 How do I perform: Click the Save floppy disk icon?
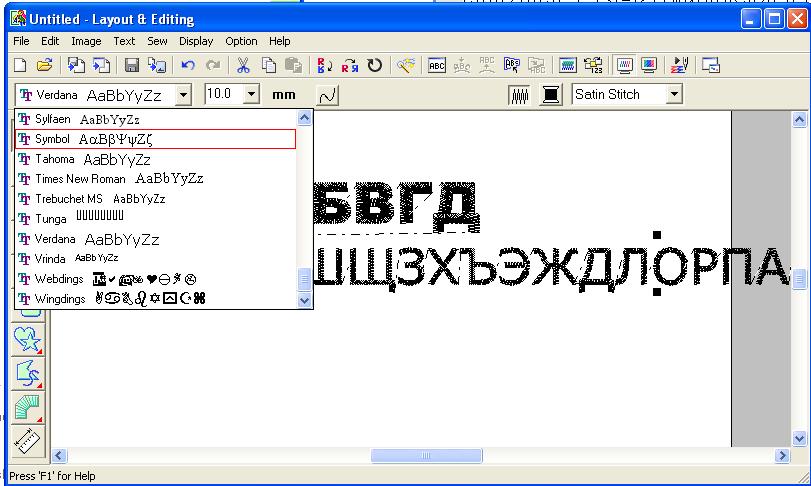click(x=131, y=66)
